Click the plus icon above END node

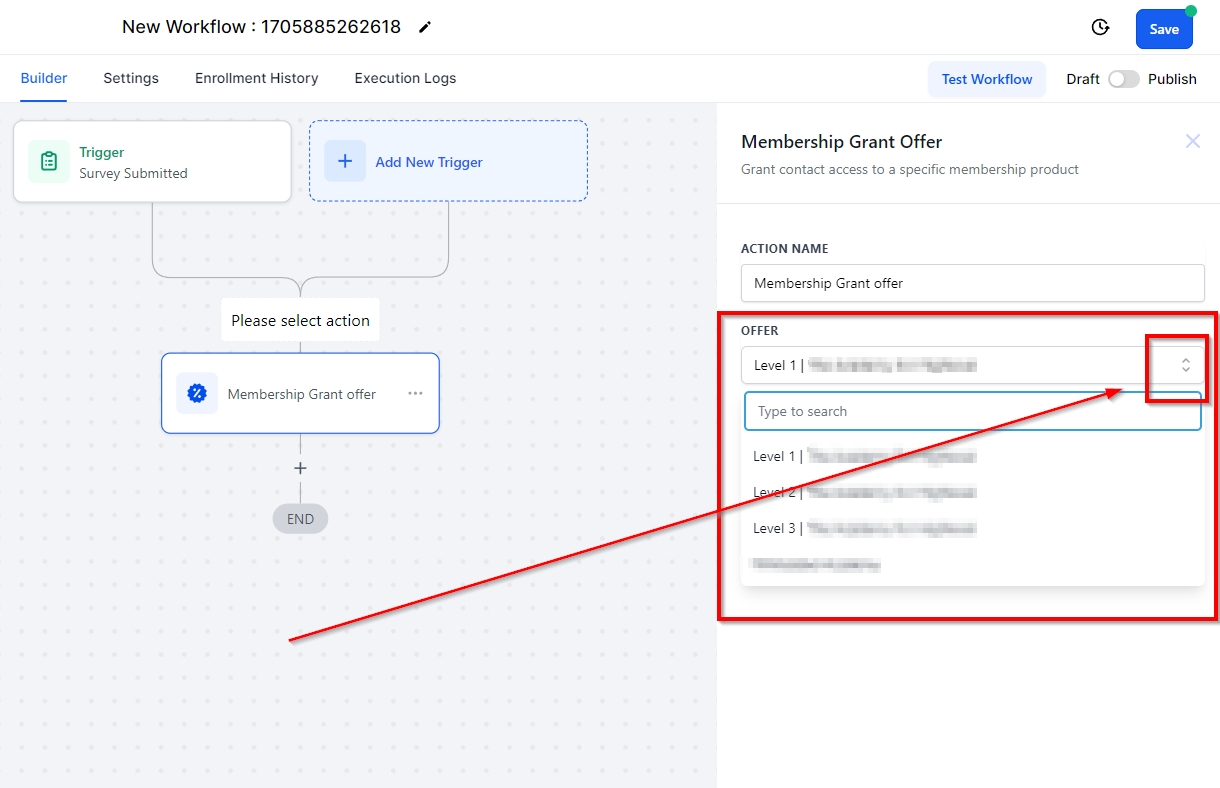300,468
